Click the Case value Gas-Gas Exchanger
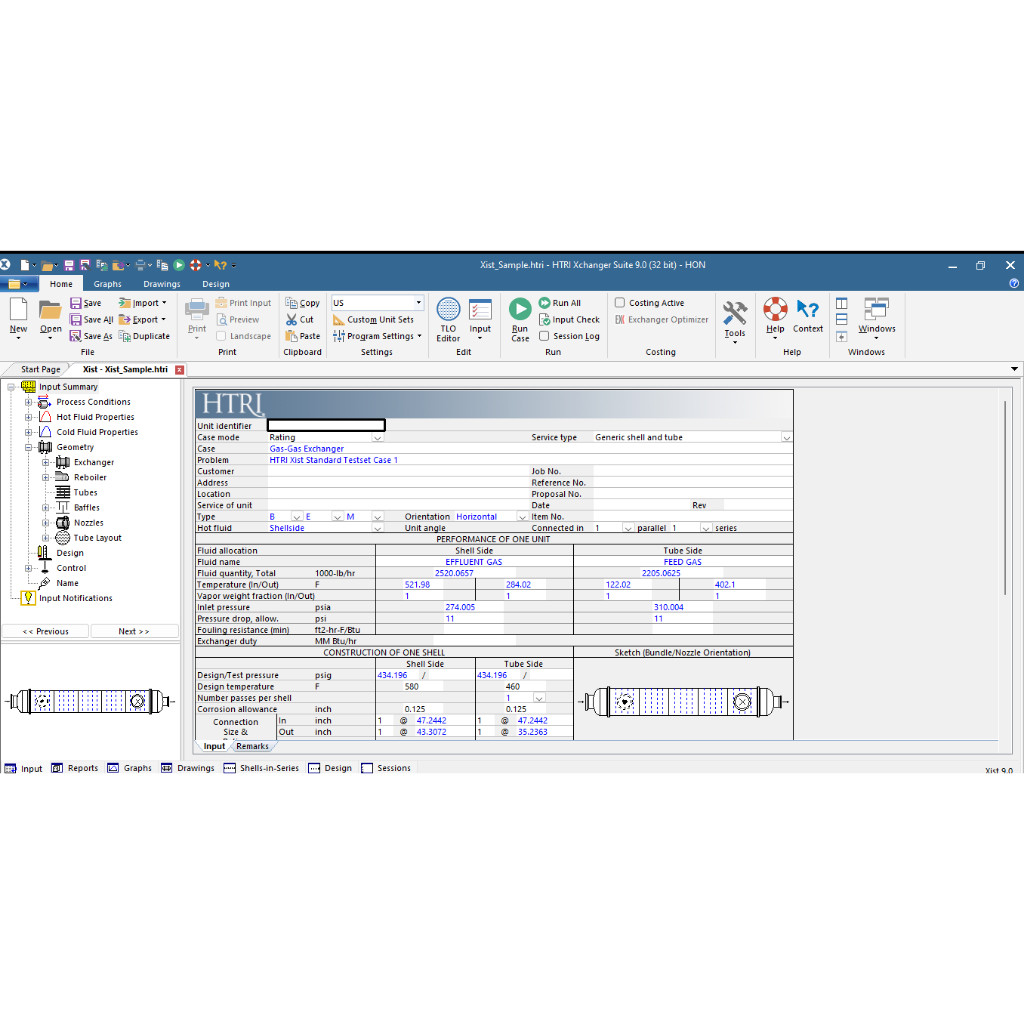 coord(306,449)
